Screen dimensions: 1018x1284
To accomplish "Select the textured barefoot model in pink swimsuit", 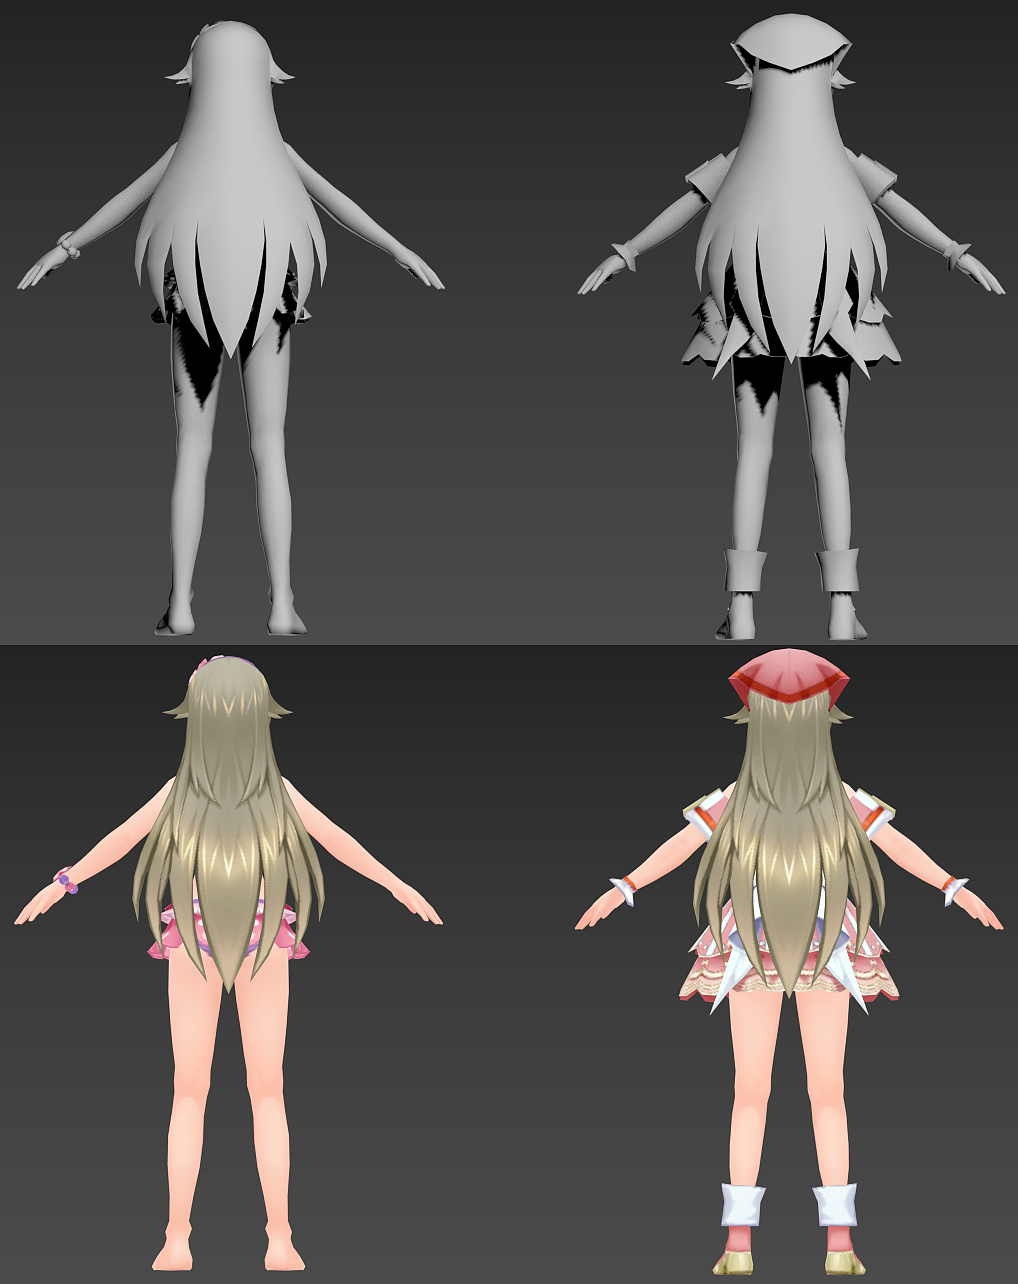I will [229, 965].
